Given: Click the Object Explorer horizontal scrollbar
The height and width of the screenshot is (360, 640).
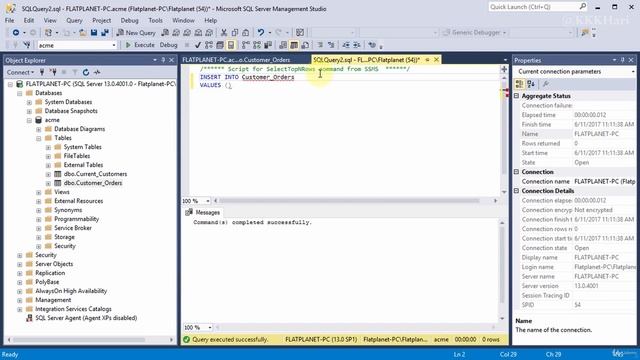Looking at the screenshot, I should (x=79, y=340).
